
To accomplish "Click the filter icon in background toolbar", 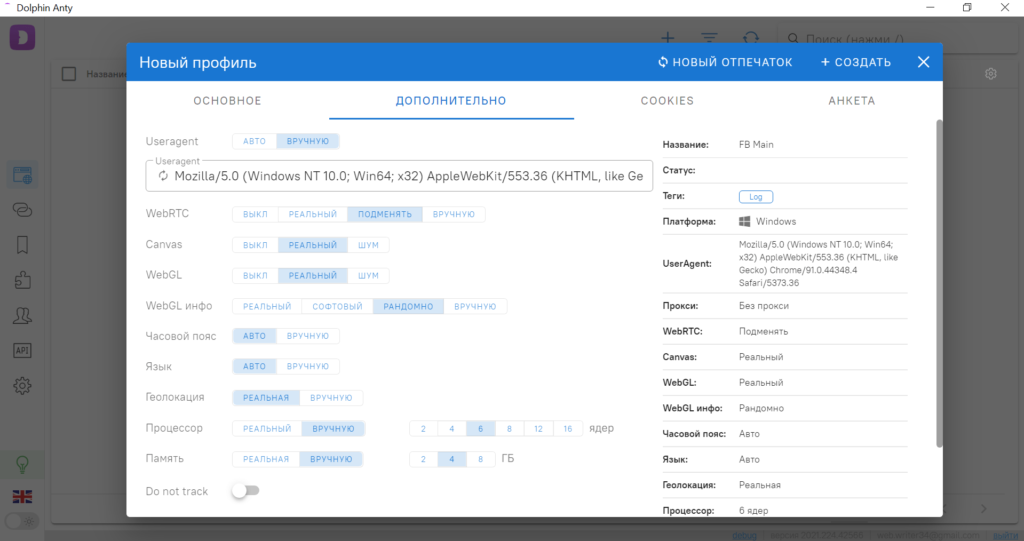I will pos(709,38).
